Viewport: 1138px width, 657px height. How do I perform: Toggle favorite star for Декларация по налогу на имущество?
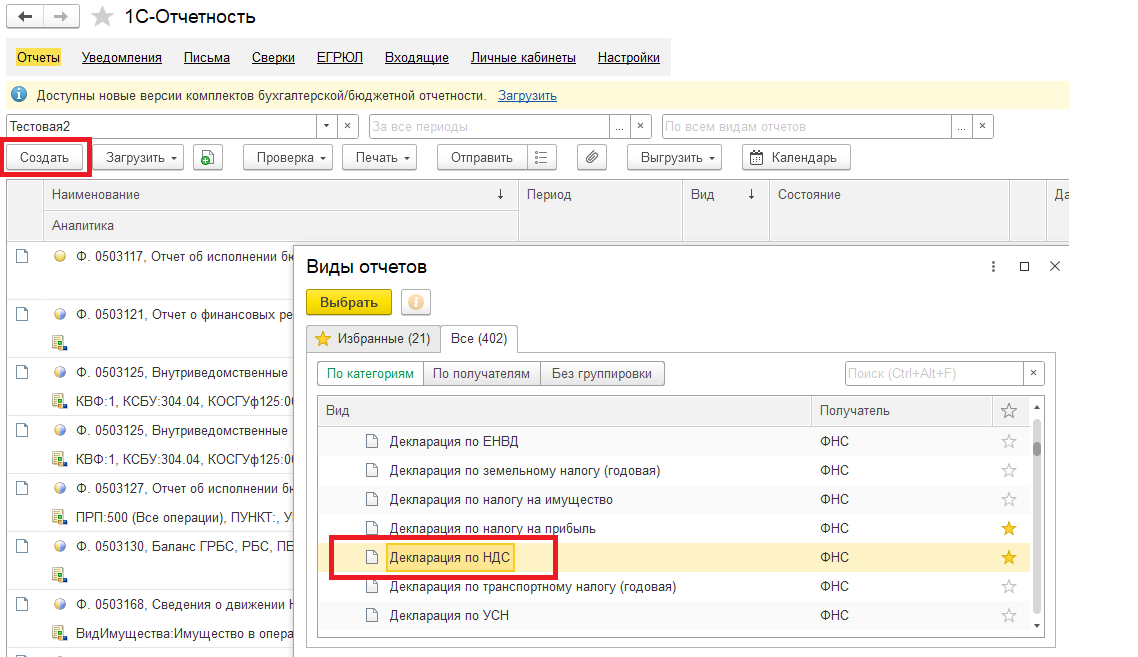pos(1009,499)
